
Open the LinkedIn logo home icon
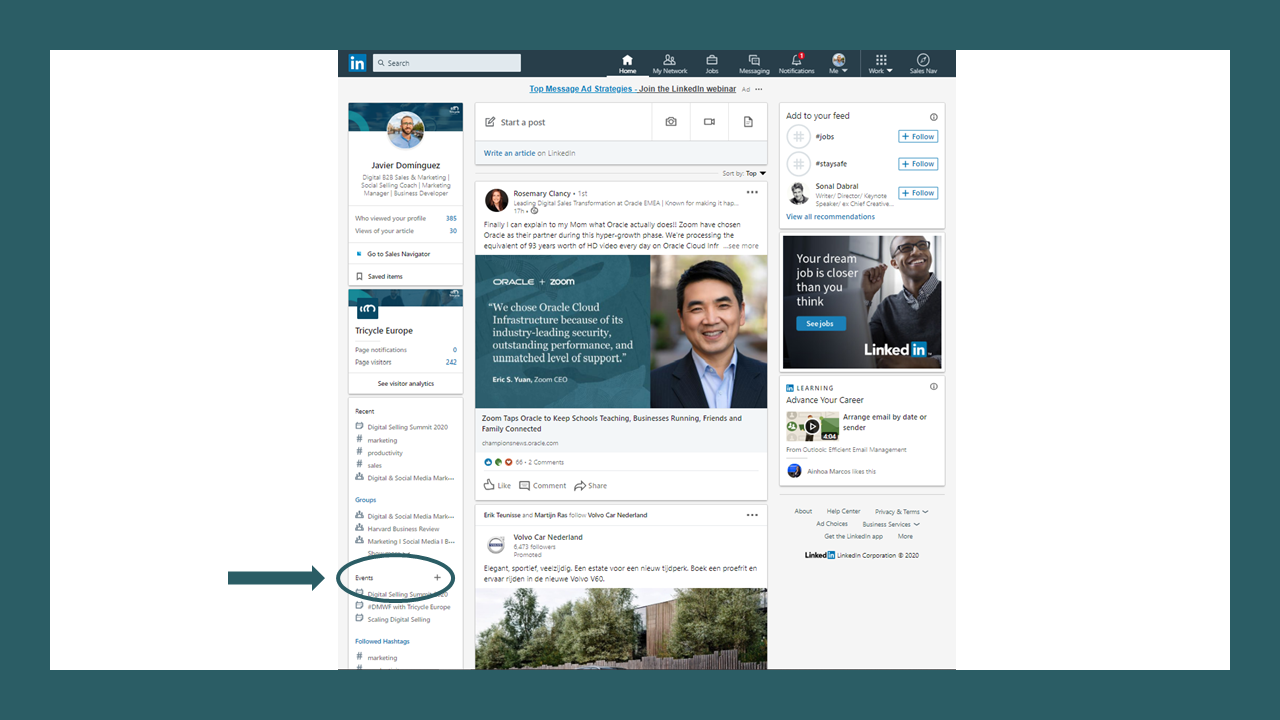click(x=357, y=63)
